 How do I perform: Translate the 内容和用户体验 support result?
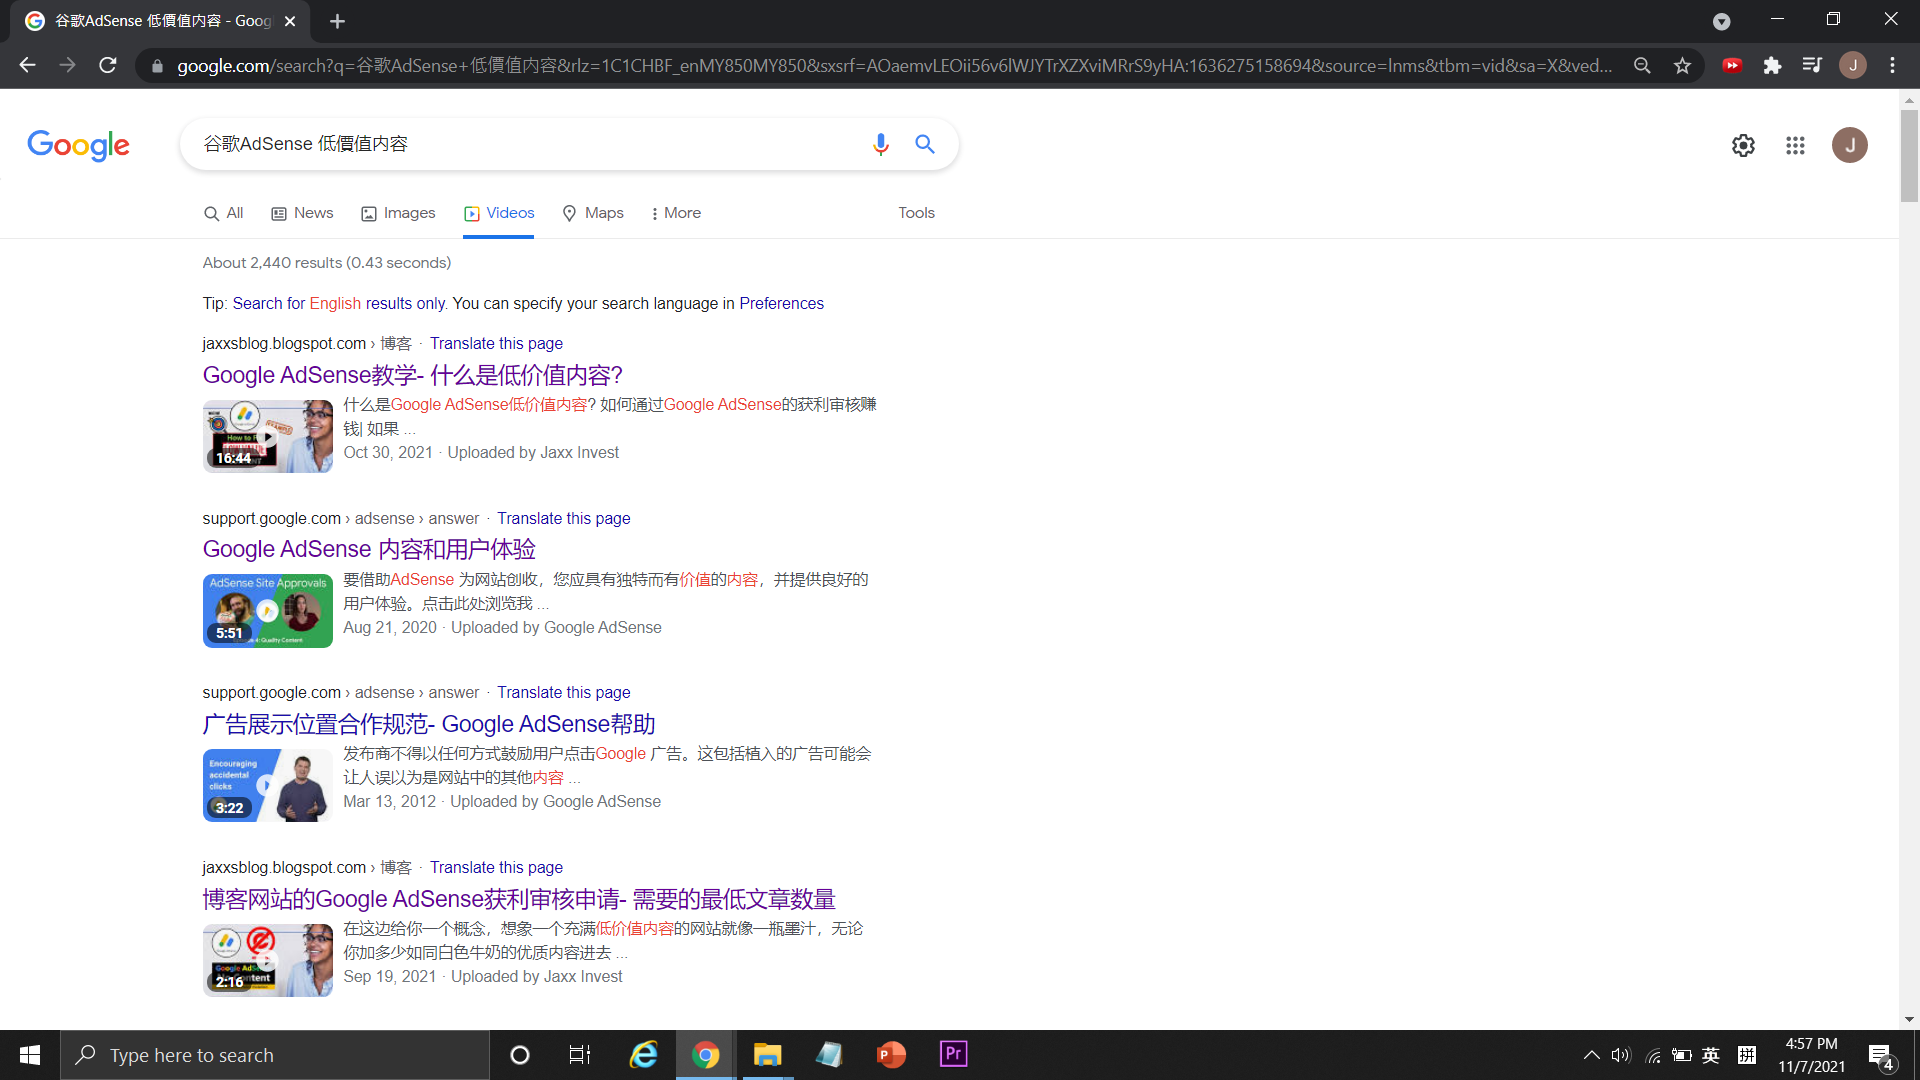(563, 518)
